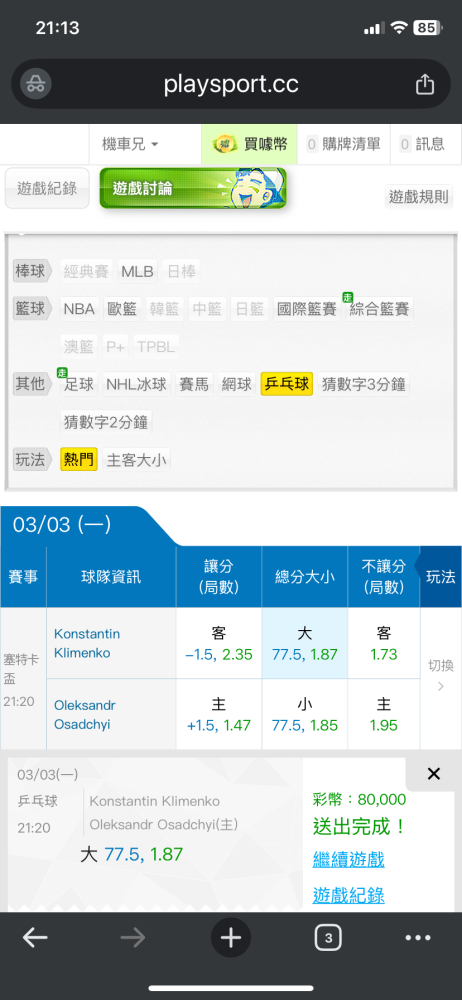Tap 總分大小 column header
Viewport: 462px width, 1000px height.
(304, 577)
